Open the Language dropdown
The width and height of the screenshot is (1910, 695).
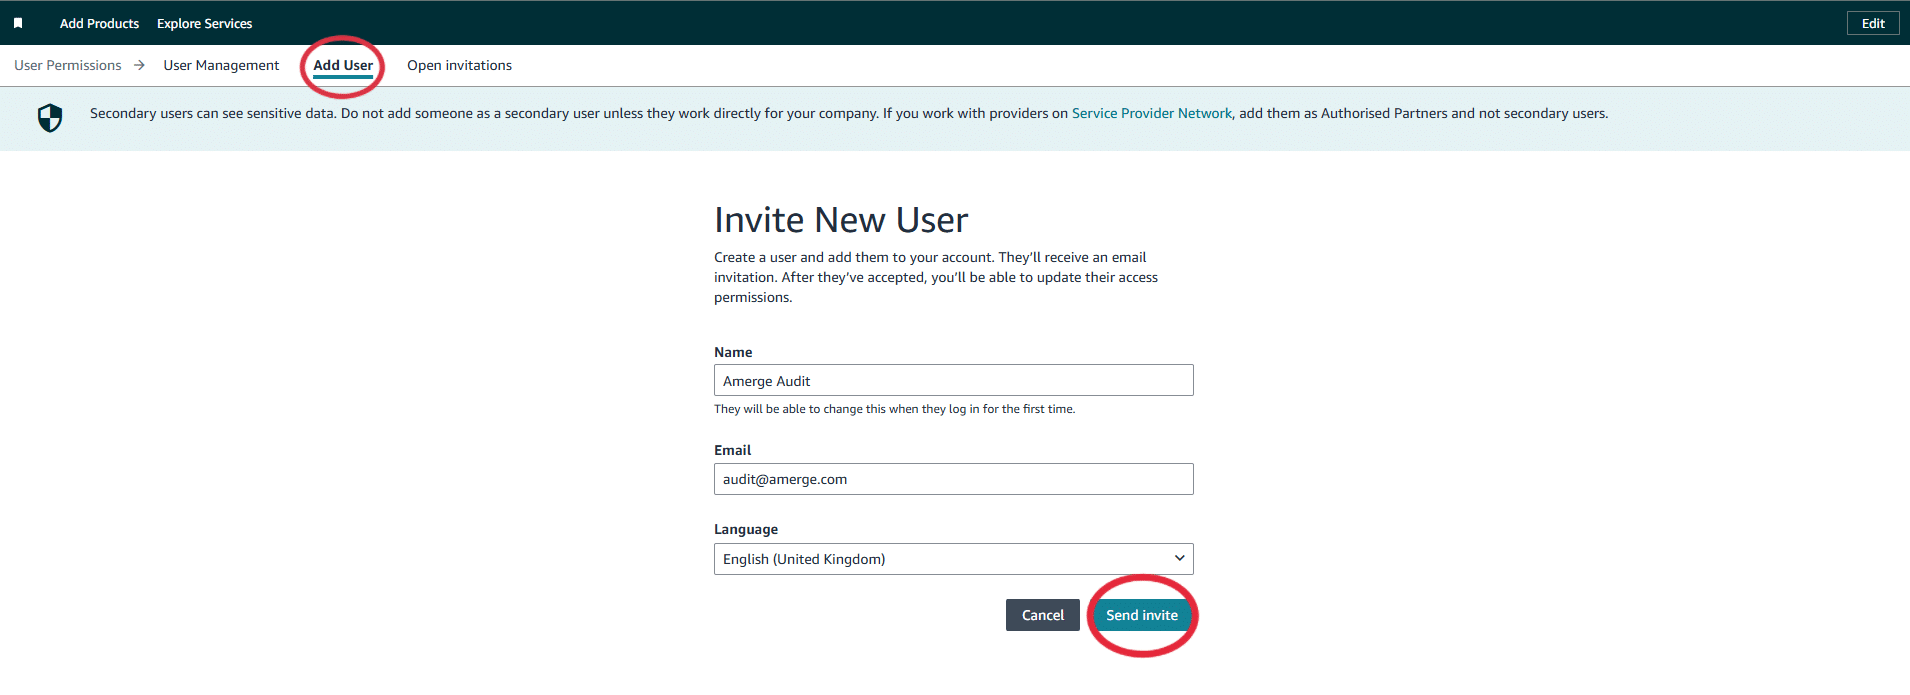coord(953,559)
